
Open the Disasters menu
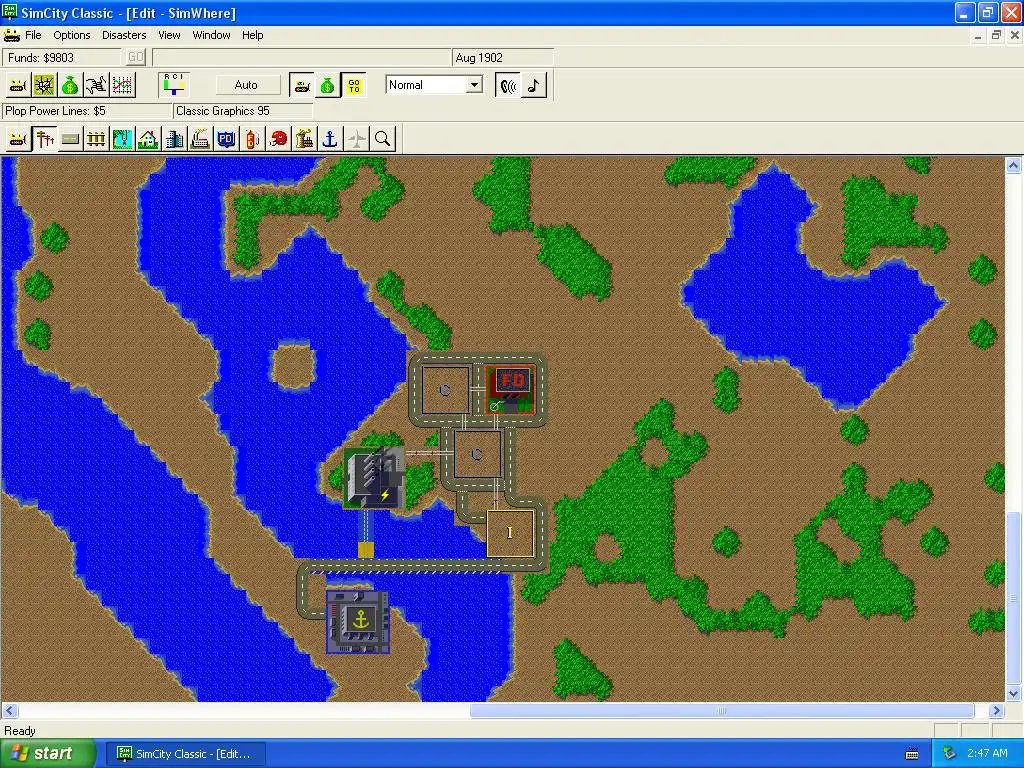coord(124,35)
